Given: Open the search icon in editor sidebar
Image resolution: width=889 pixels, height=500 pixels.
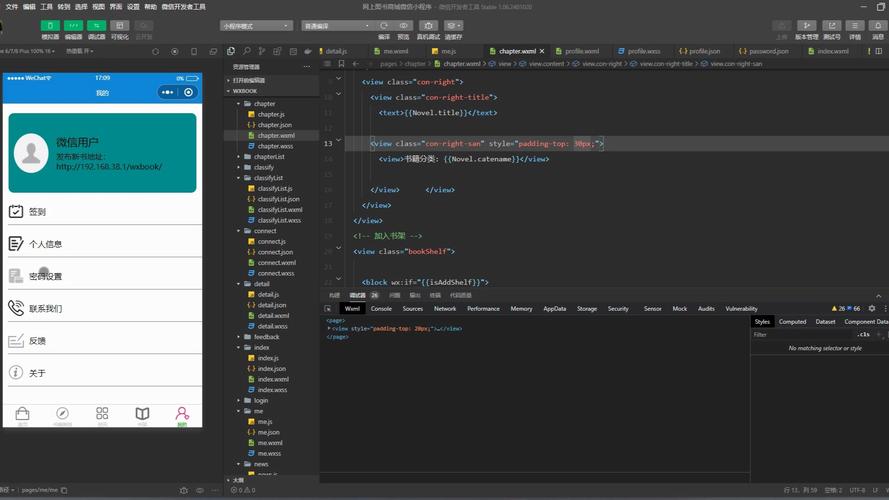Looking at the screenshot, I should pos(247,51).
